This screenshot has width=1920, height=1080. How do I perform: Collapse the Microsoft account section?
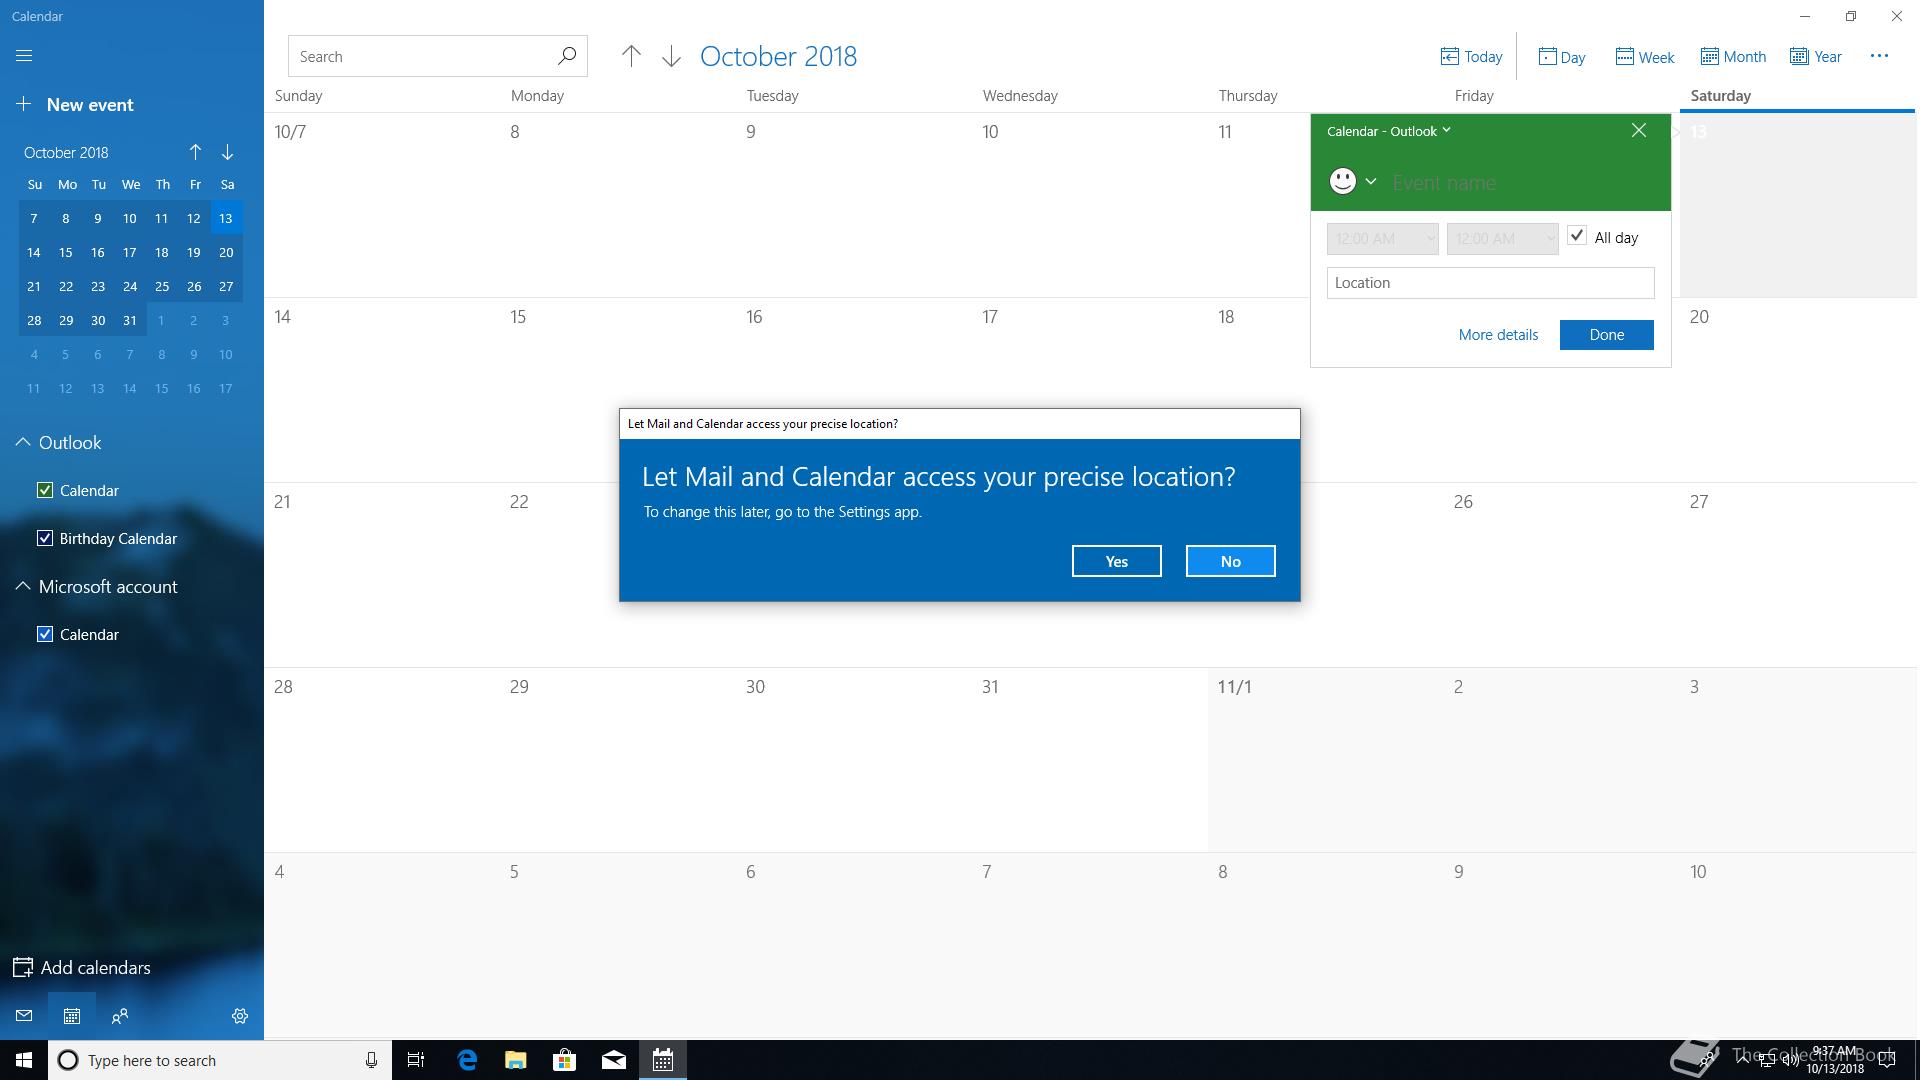[22, 586]
